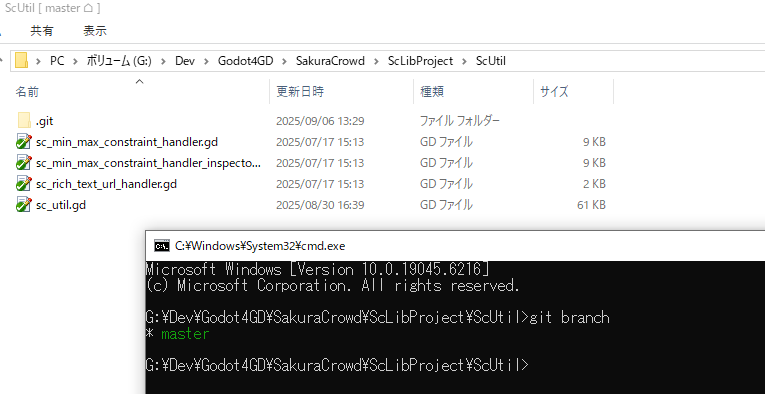The height and width of the screenshot is (394, 765).
Task: Click icon of sc_min_max_constraint_handler_inspecto... file
Action: pos(24,162)
